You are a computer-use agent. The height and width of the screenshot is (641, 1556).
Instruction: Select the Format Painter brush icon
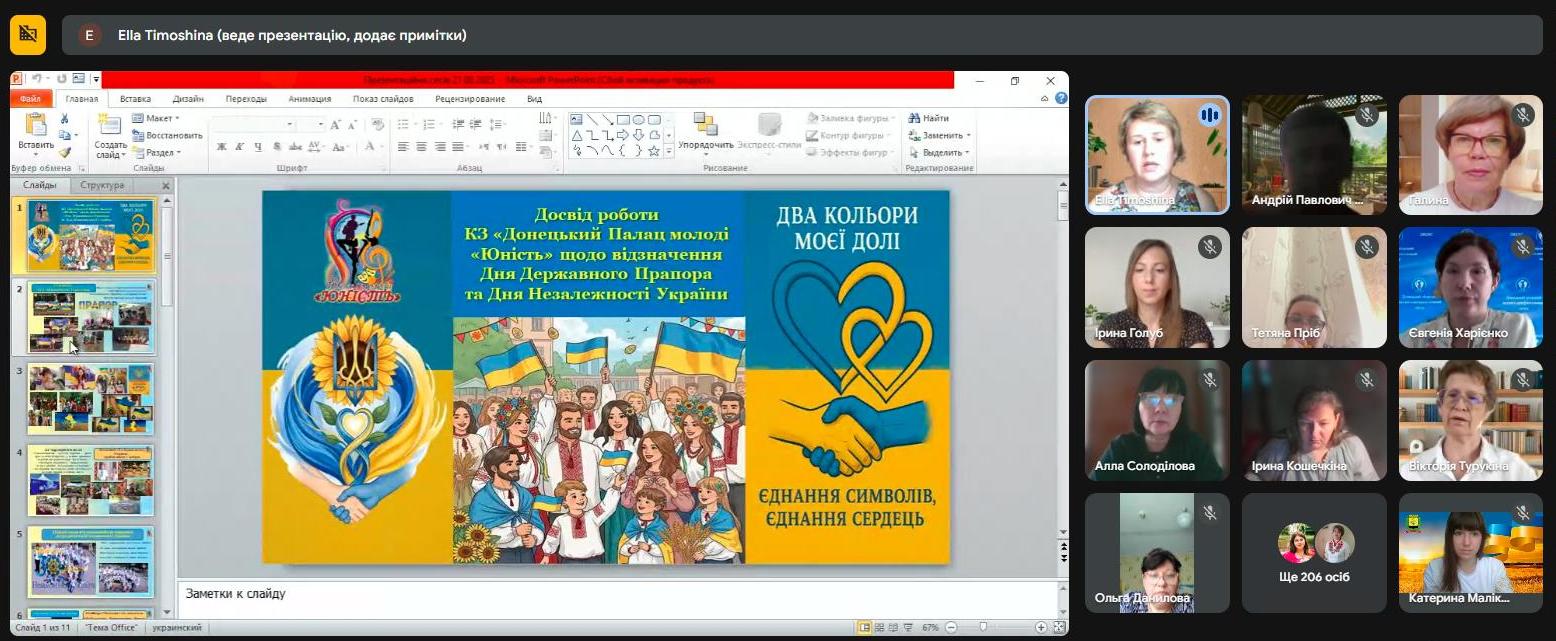pyautogui.click(x=64, y=153)
